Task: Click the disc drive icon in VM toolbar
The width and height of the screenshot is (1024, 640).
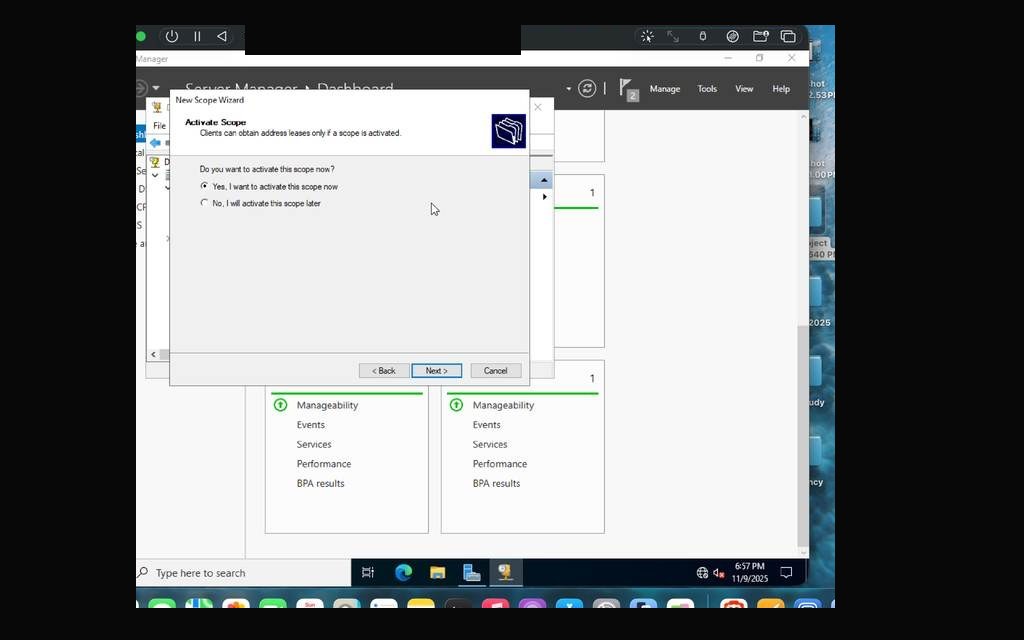Action: point(733,37)
